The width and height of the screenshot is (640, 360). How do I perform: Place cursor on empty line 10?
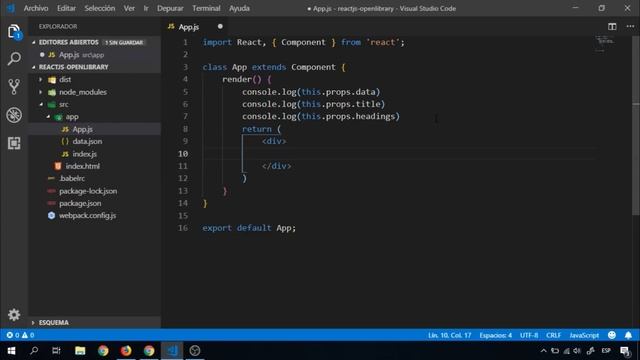(x=400, y=153)
